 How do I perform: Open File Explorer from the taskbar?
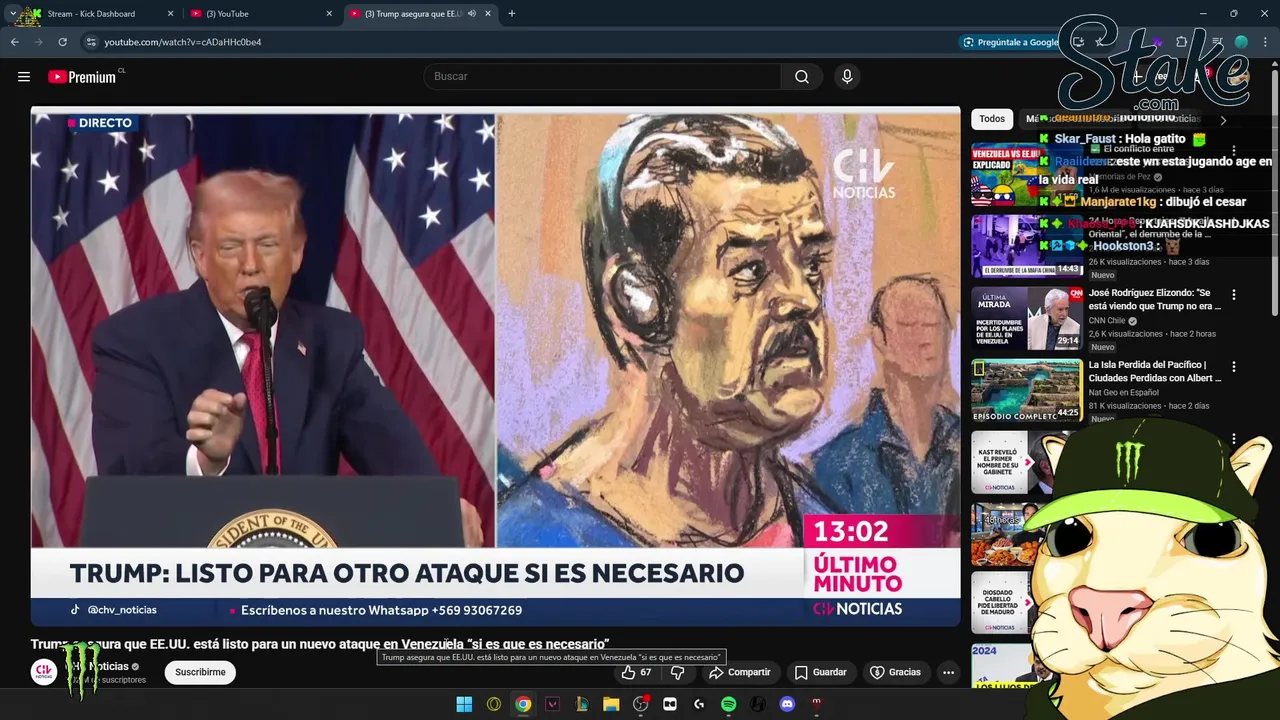(x=611, y=704)
